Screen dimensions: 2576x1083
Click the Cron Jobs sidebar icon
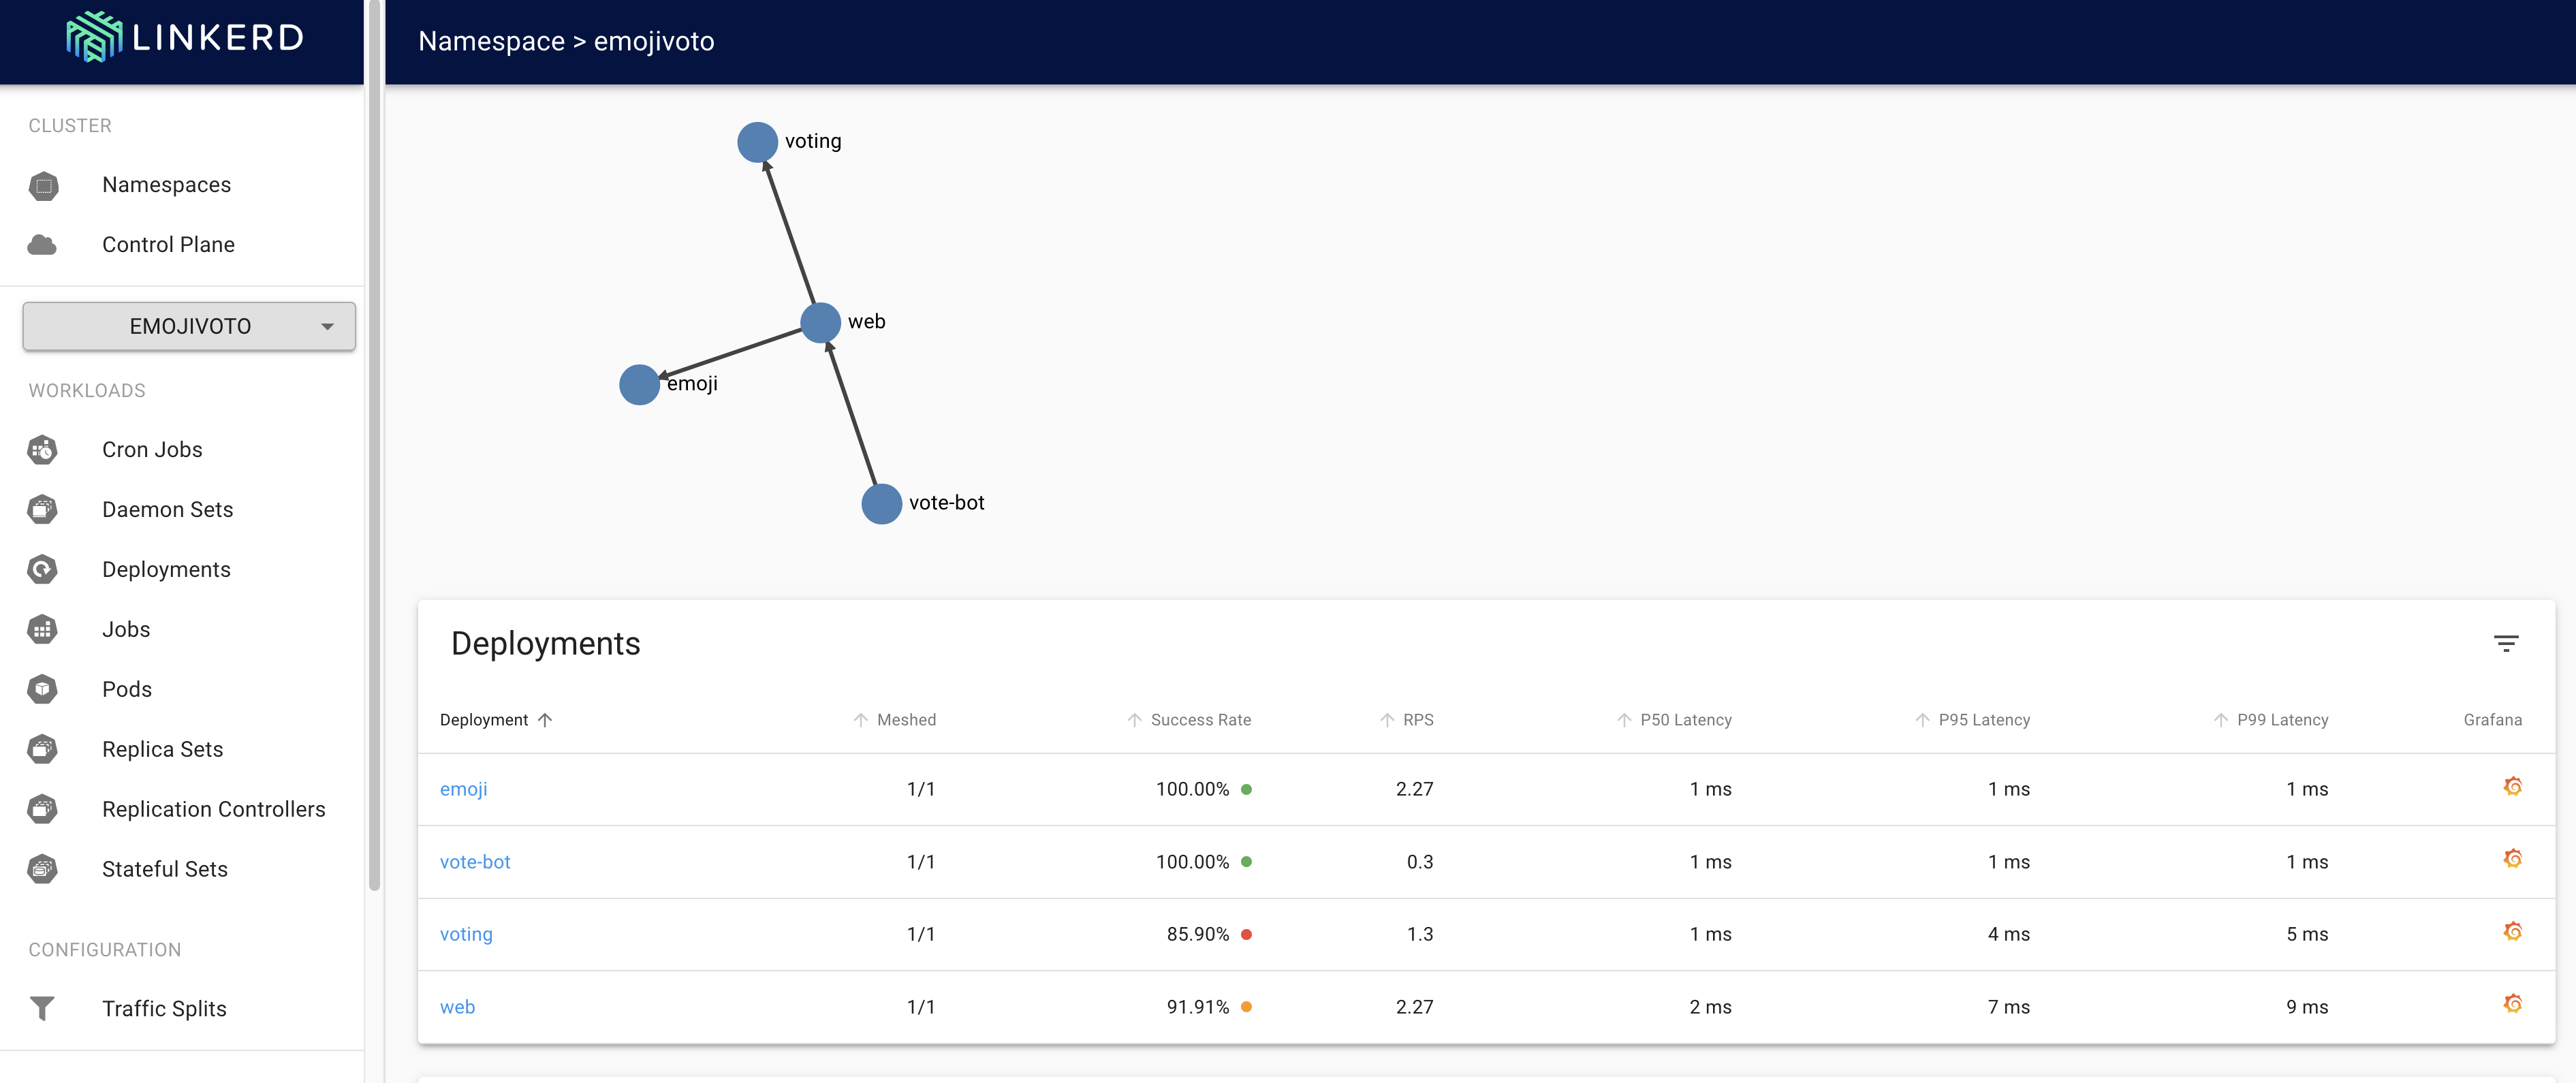pos(42,450)
